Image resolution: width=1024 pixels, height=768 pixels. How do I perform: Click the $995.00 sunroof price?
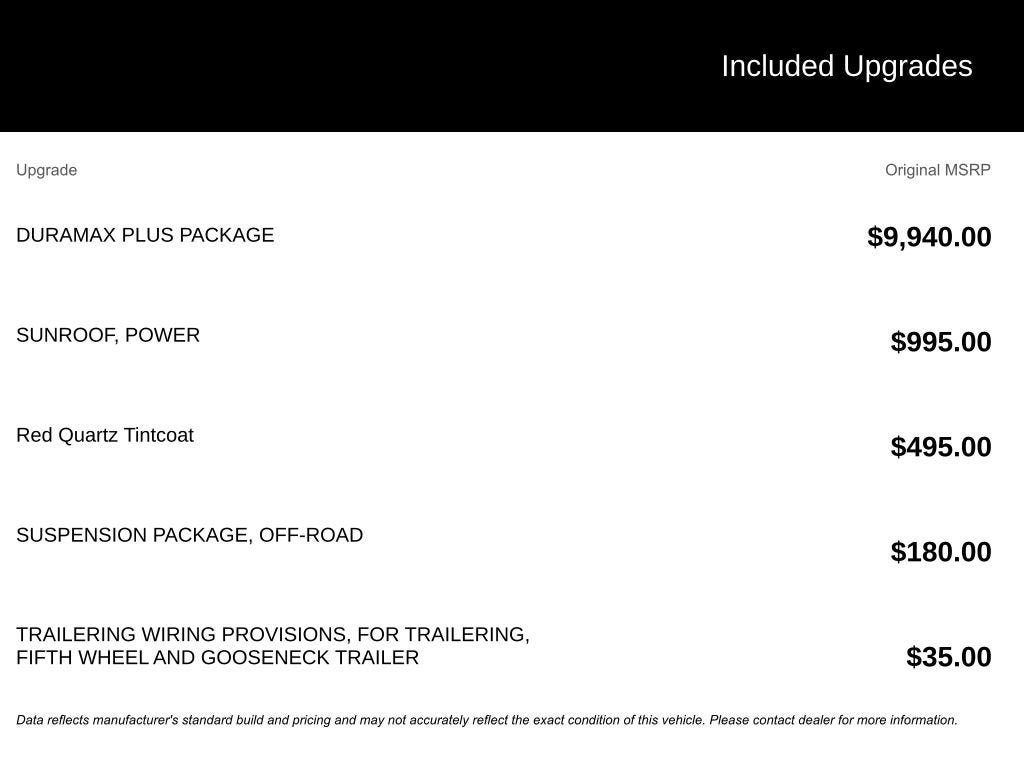click(940, 342)
